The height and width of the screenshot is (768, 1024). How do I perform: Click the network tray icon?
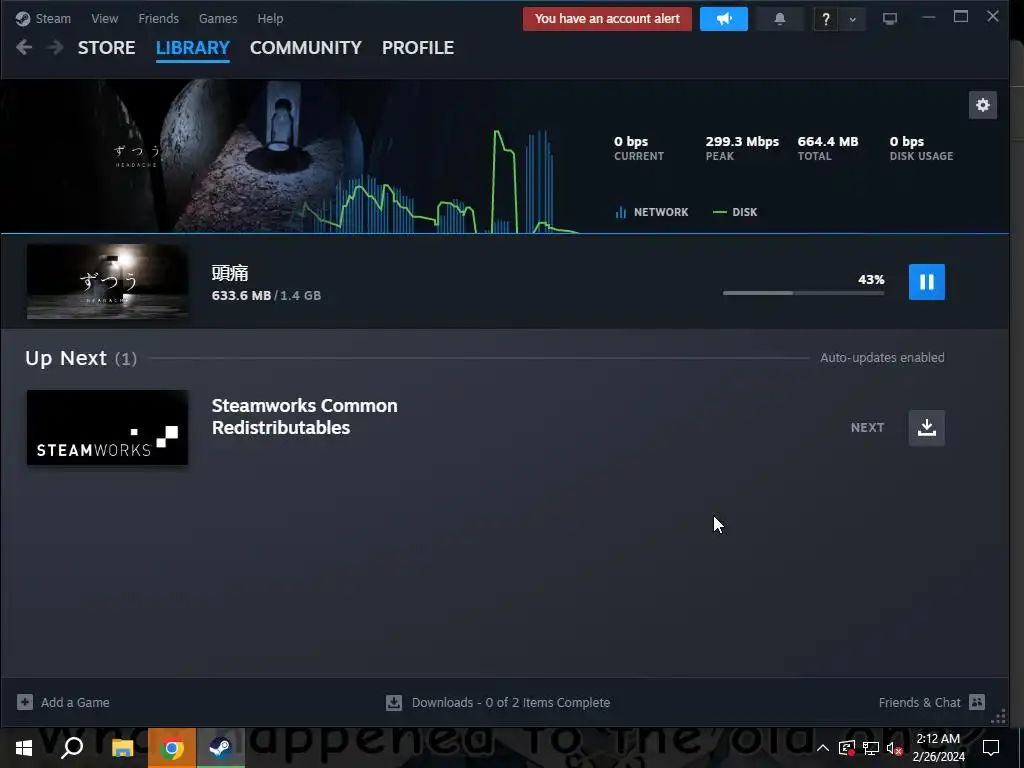coord(871,748)
